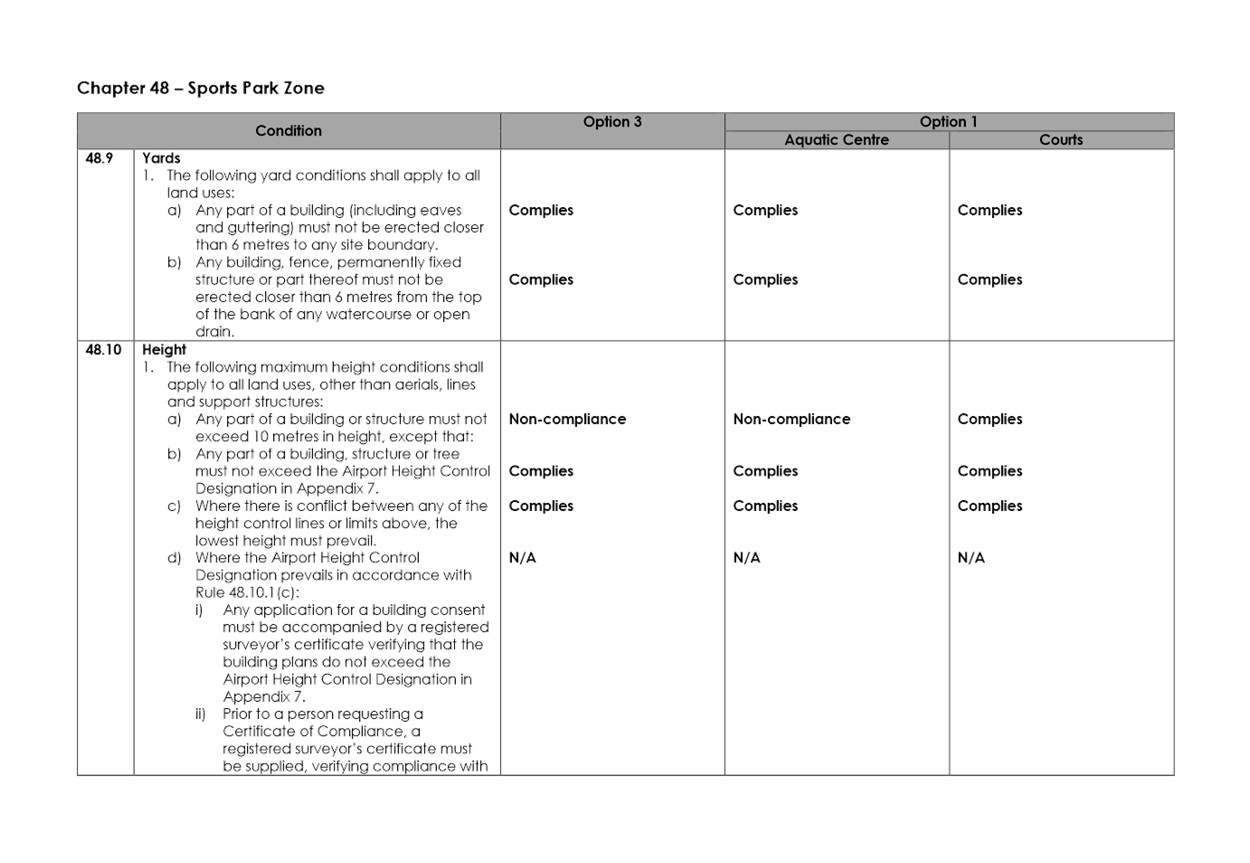Viewport: 1250px width, 863px height.
Task: Click the 'Aquatic Centre' sub-header
Action: 837,140
